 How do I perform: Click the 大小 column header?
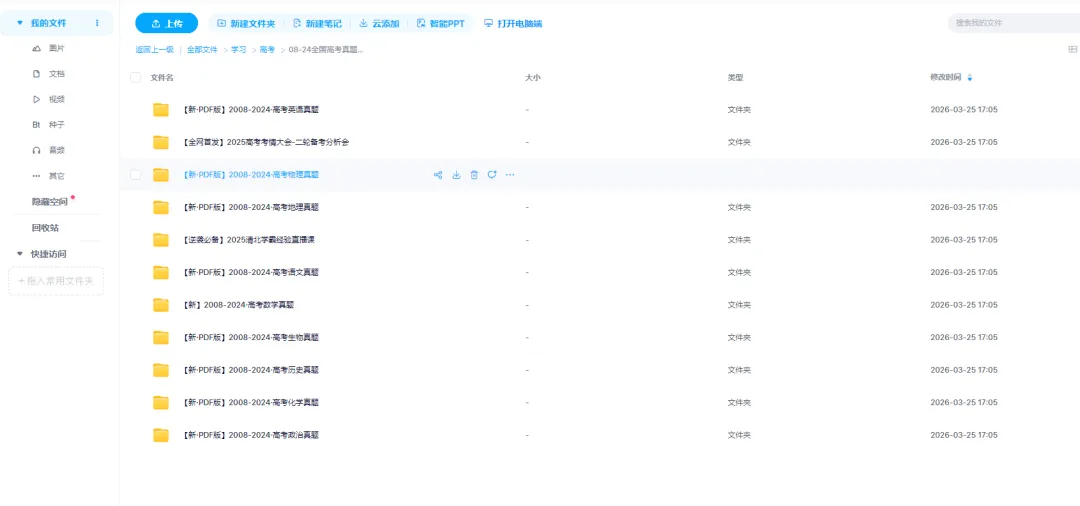[532, 78]
